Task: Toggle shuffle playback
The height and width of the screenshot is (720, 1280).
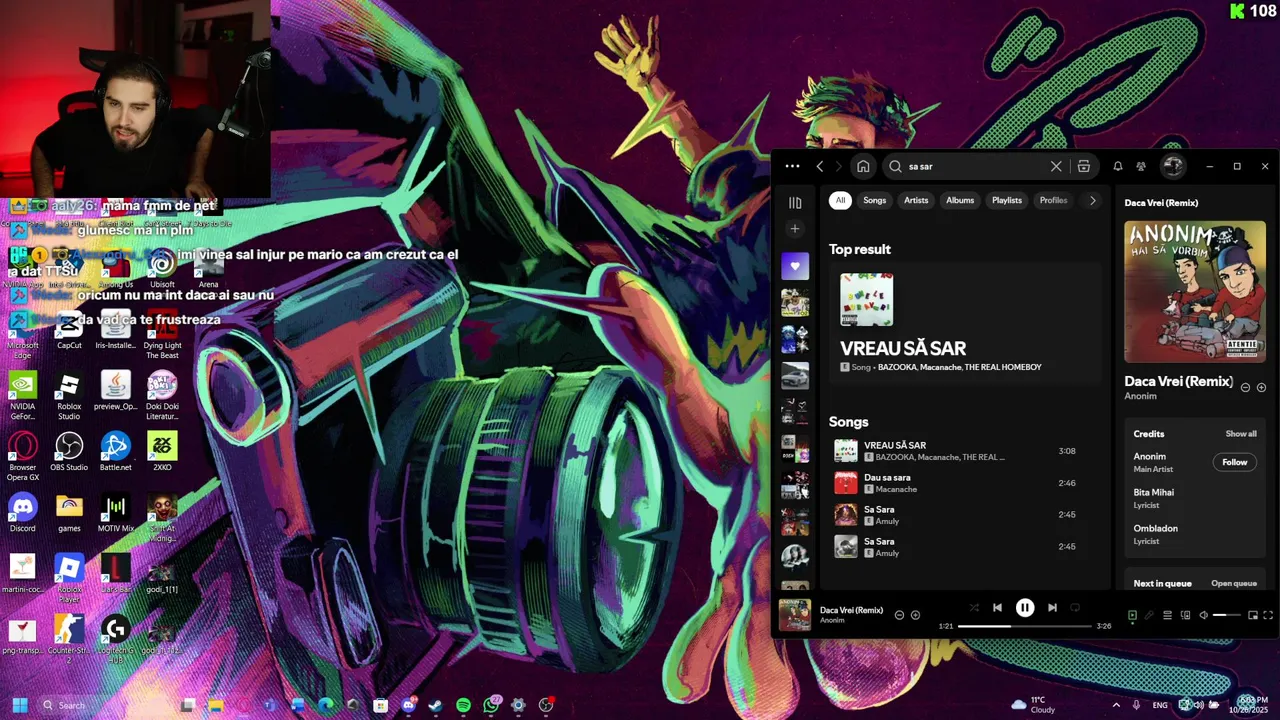Action: [974, 607]
